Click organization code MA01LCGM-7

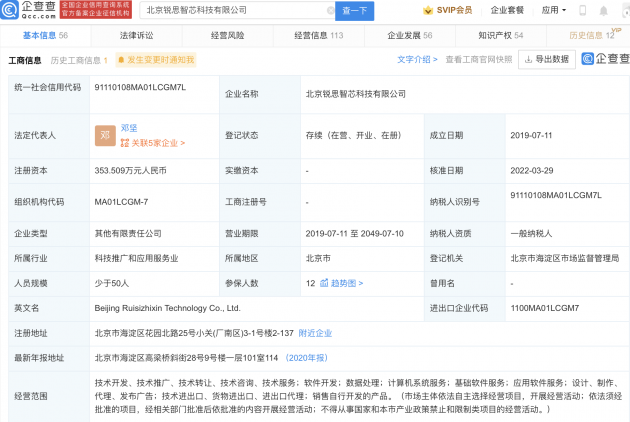pos(121,202)
